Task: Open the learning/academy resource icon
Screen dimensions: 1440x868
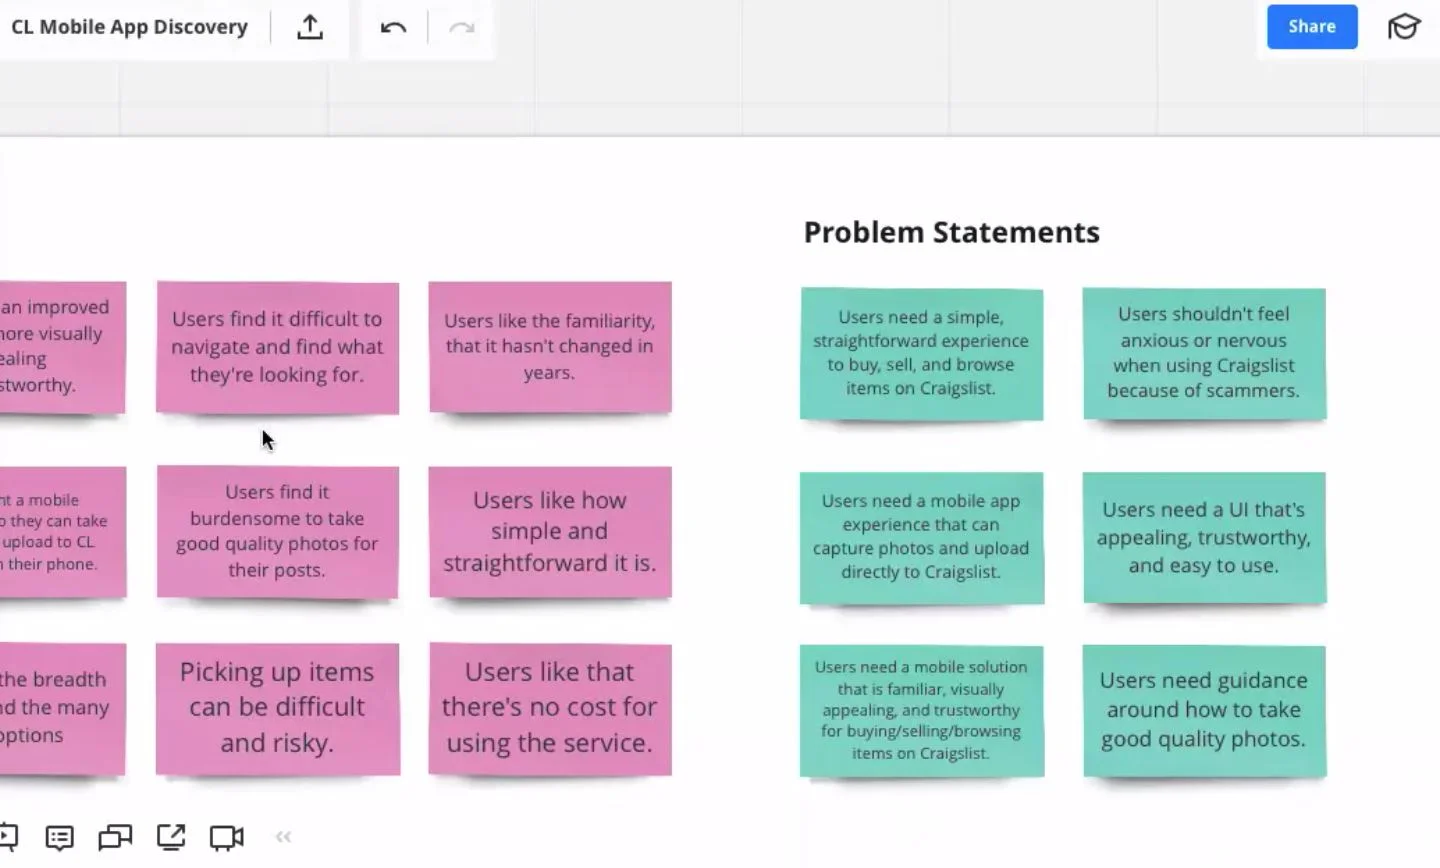Action: [1404, 27]
